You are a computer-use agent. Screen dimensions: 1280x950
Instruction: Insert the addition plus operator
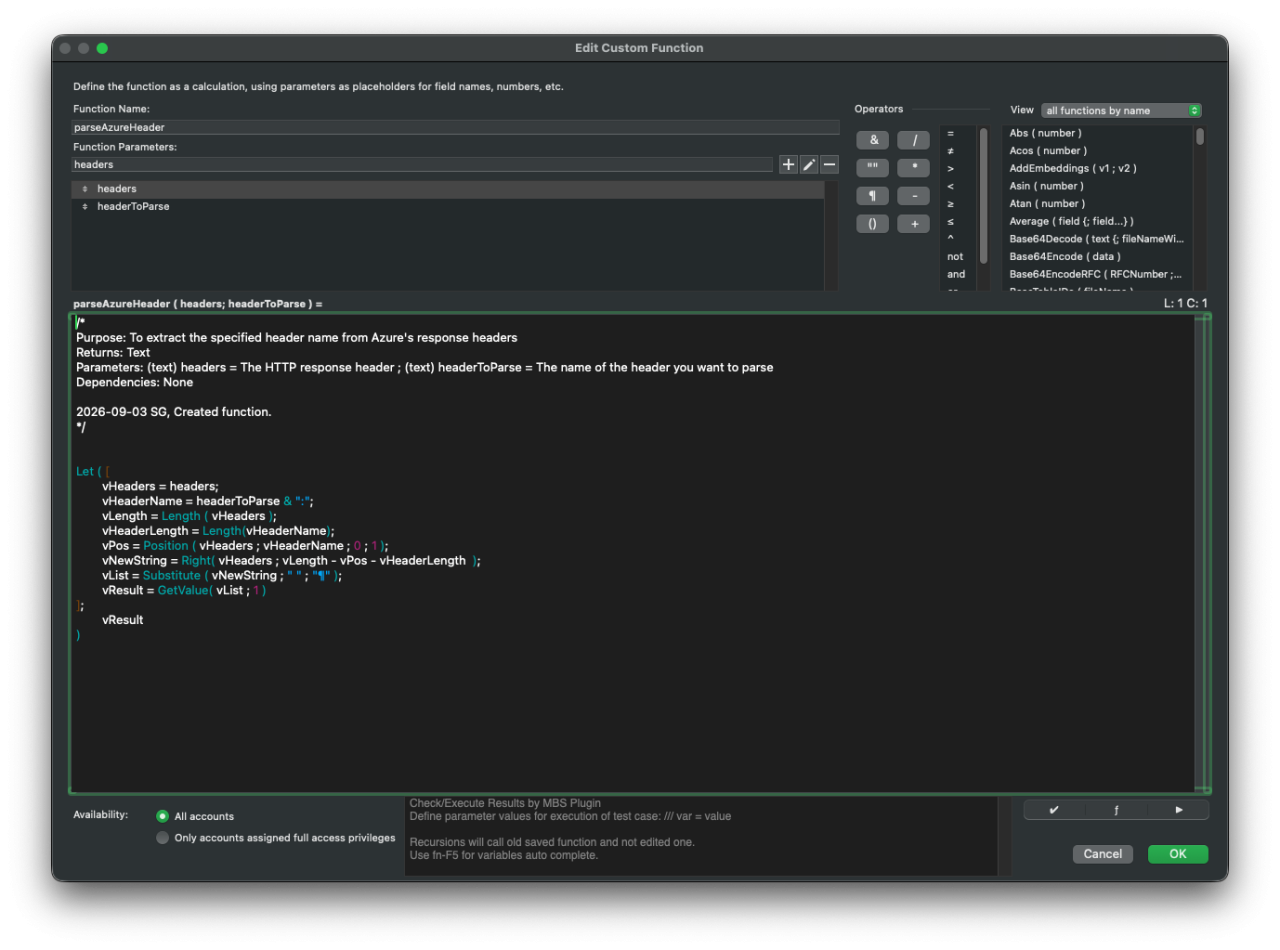point(913,224)
